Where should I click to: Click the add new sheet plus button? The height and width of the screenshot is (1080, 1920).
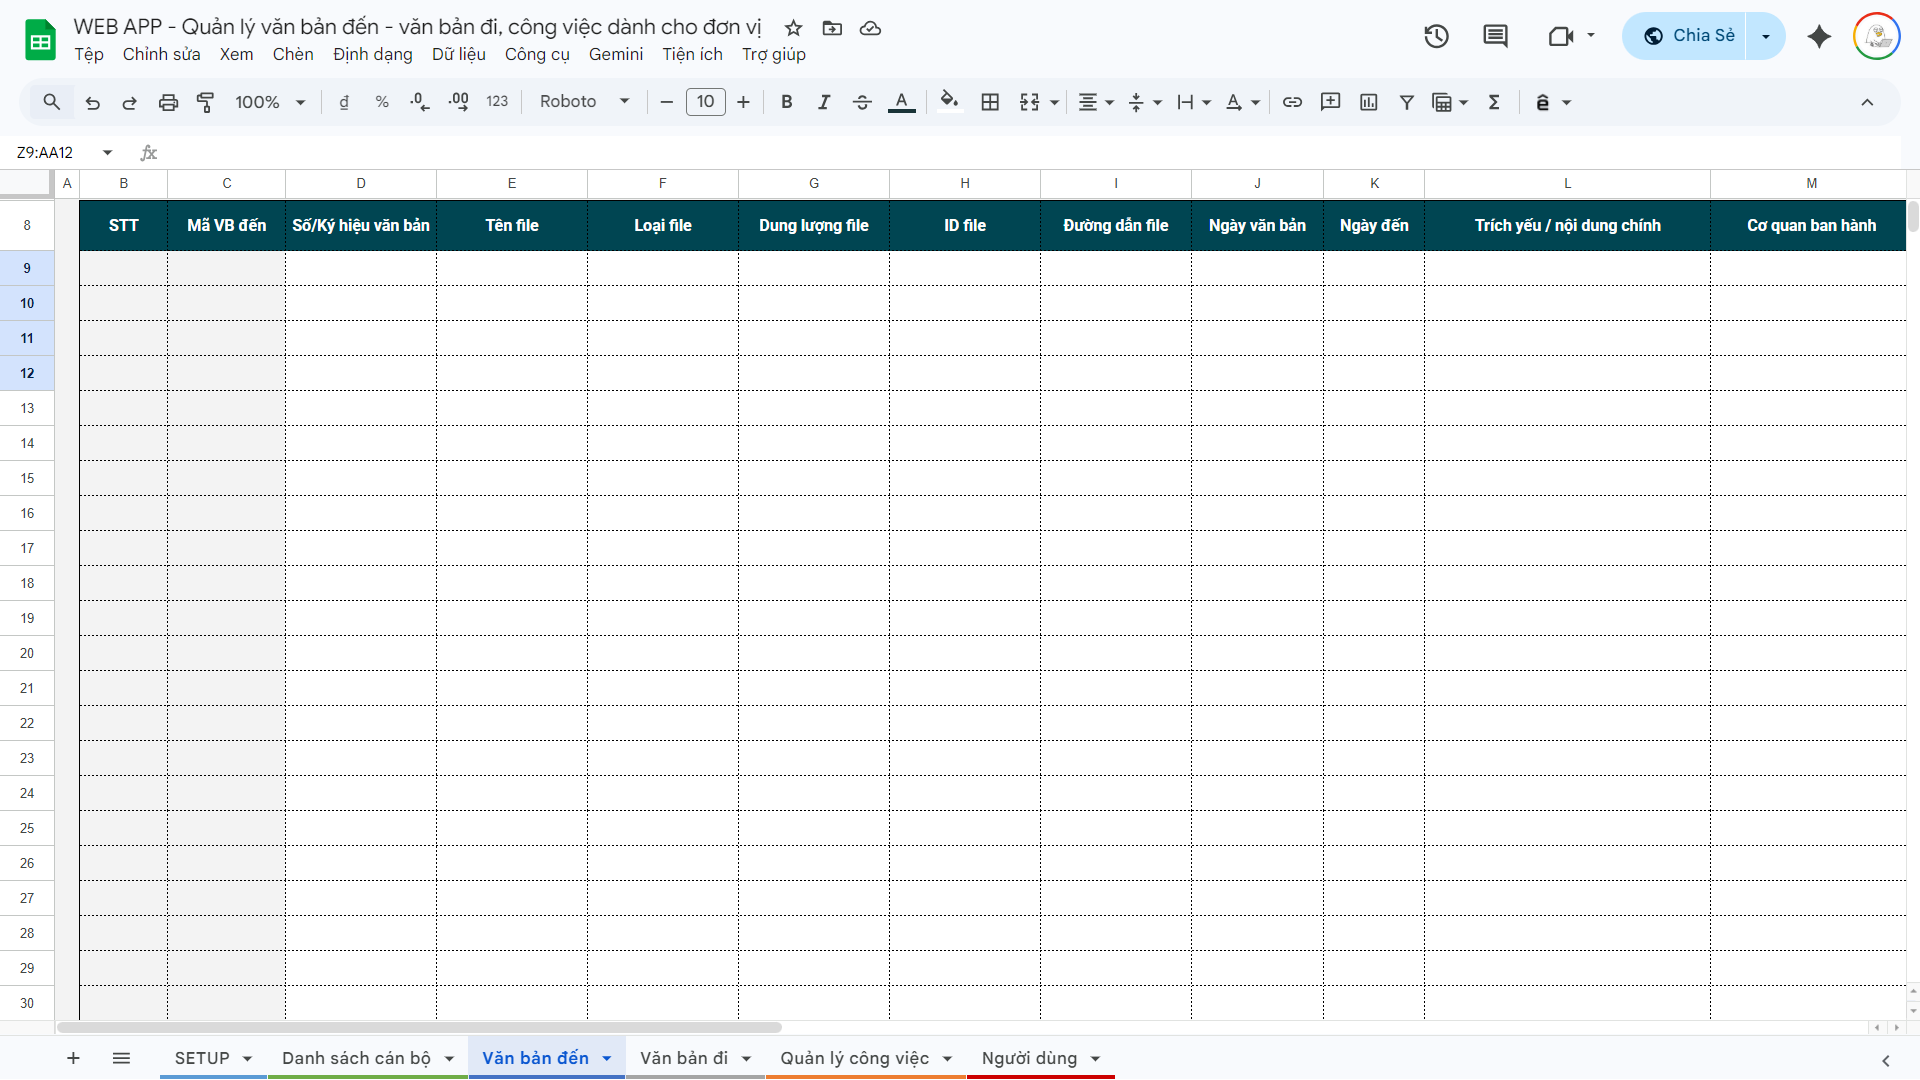(x=73, y=1058)
